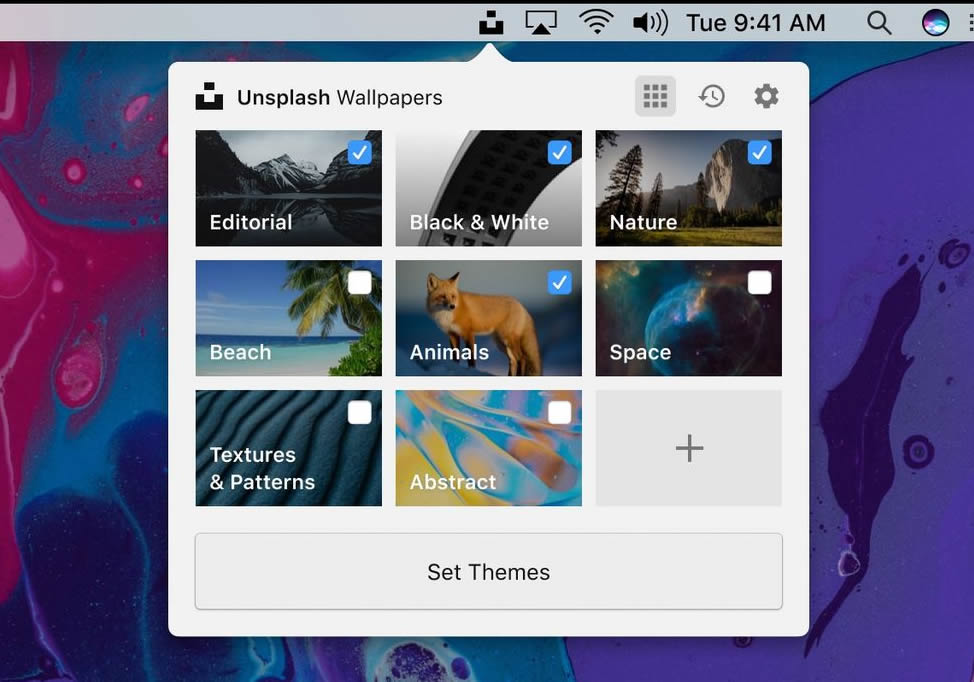Click the volume speaker icon
Screen dimensions: 974x682
point(650,22)
